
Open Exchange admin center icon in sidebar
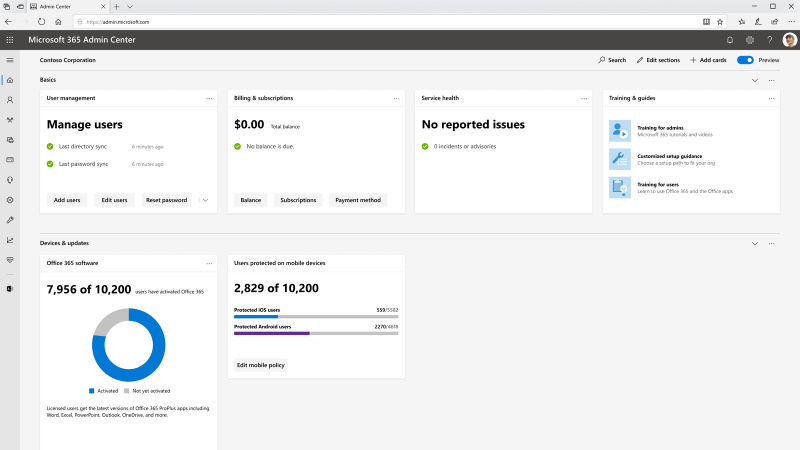(10, 289)
